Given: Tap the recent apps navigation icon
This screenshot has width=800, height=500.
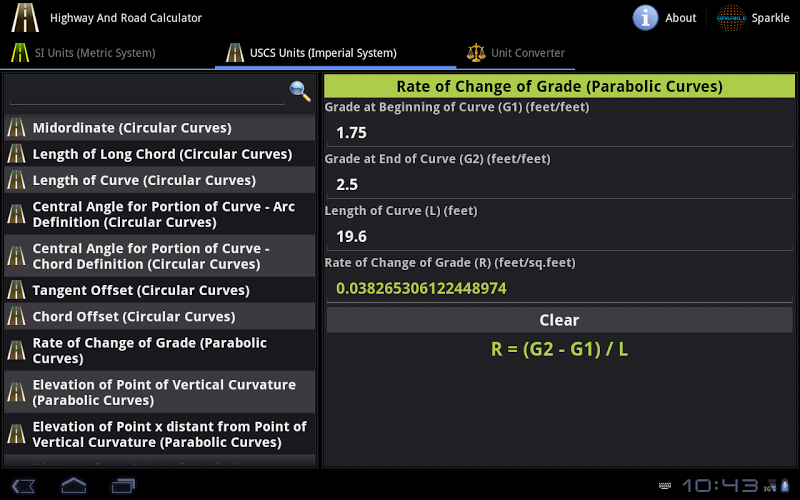Looking at the screenshot, I should tap(123, 485).
